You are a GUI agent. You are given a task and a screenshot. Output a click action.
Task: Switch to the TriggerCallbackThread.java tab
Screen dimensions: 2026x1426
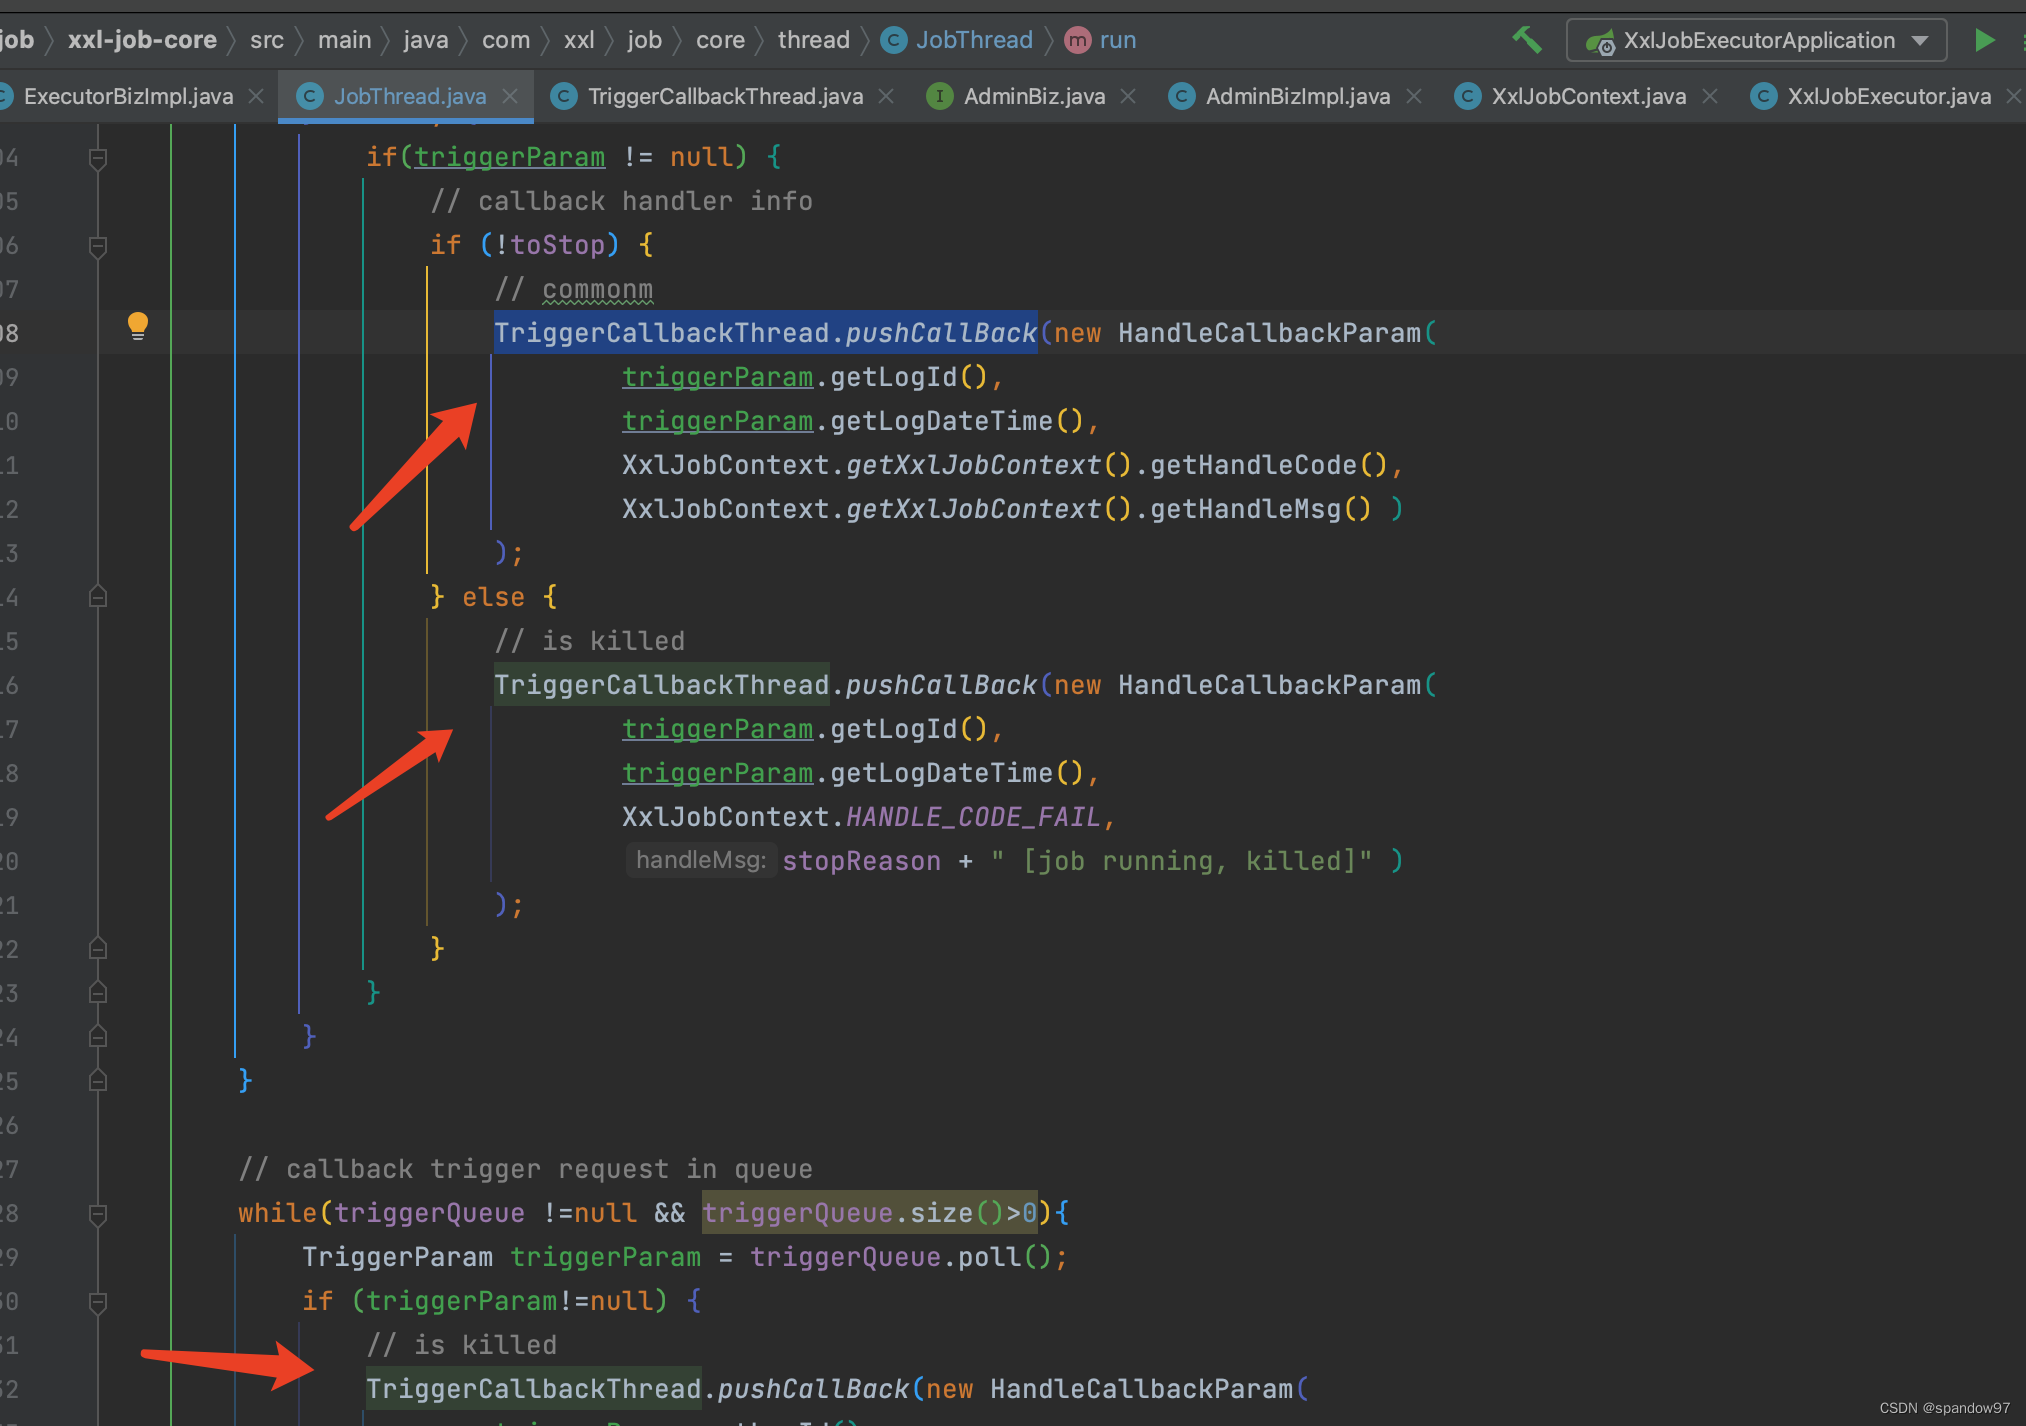724,96
